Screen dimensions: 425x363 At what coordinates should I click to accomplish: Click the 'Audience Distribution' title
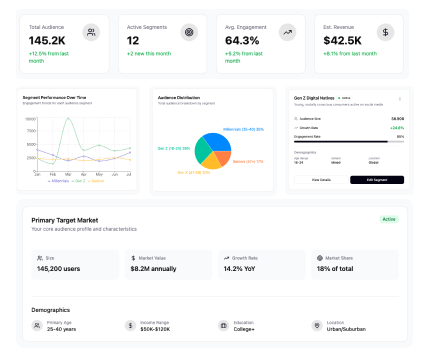179,98
